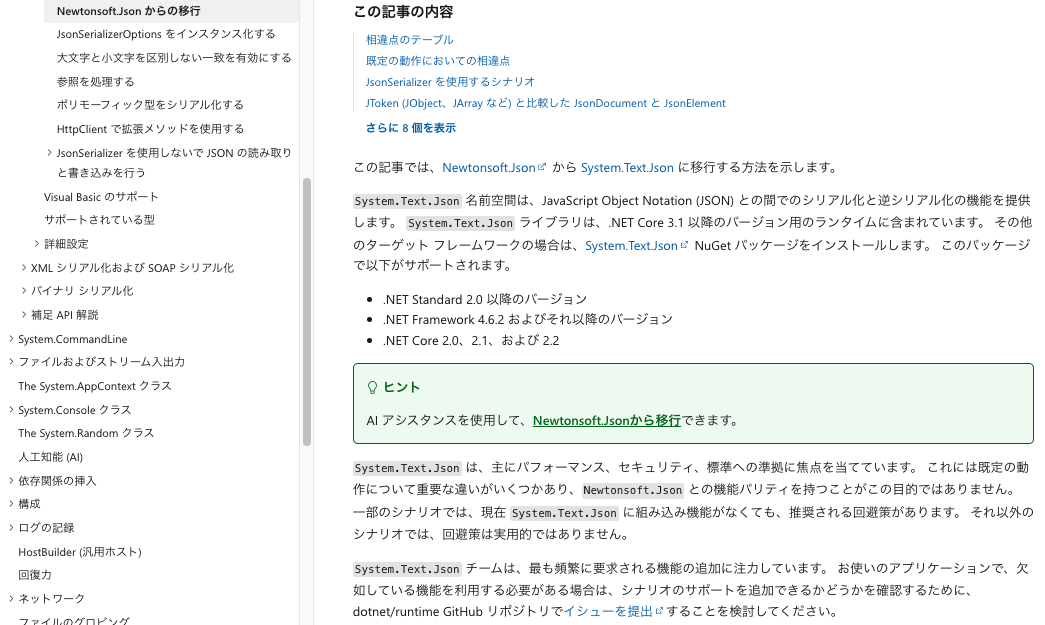The image size is (1045, 625).
Task: Expand XML シリアル化および SOAP シリアル化 section
Action: click(24, 268)
